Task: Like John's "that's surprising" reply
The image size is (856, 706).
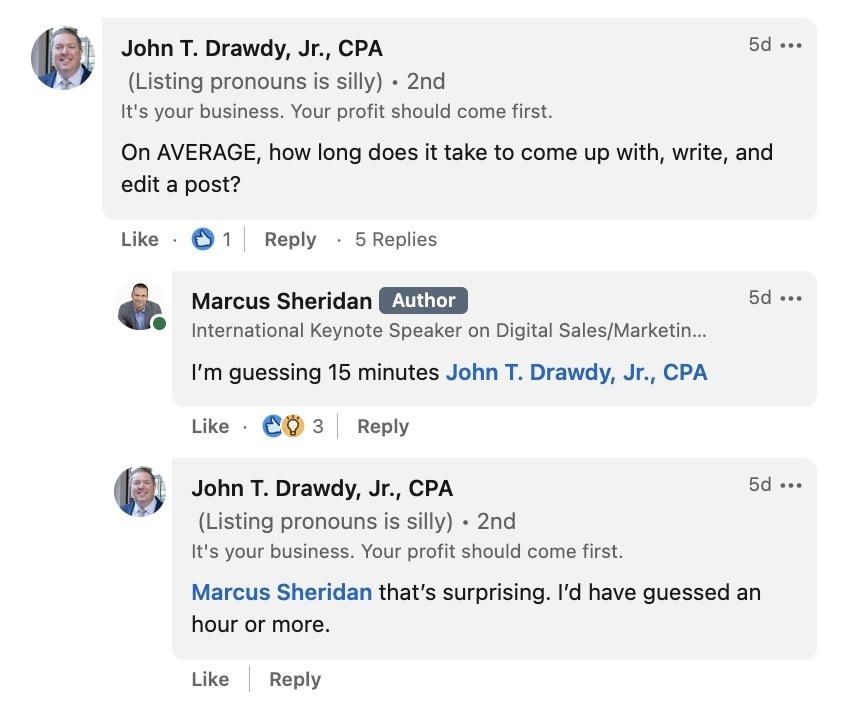Action: point(210,680)
